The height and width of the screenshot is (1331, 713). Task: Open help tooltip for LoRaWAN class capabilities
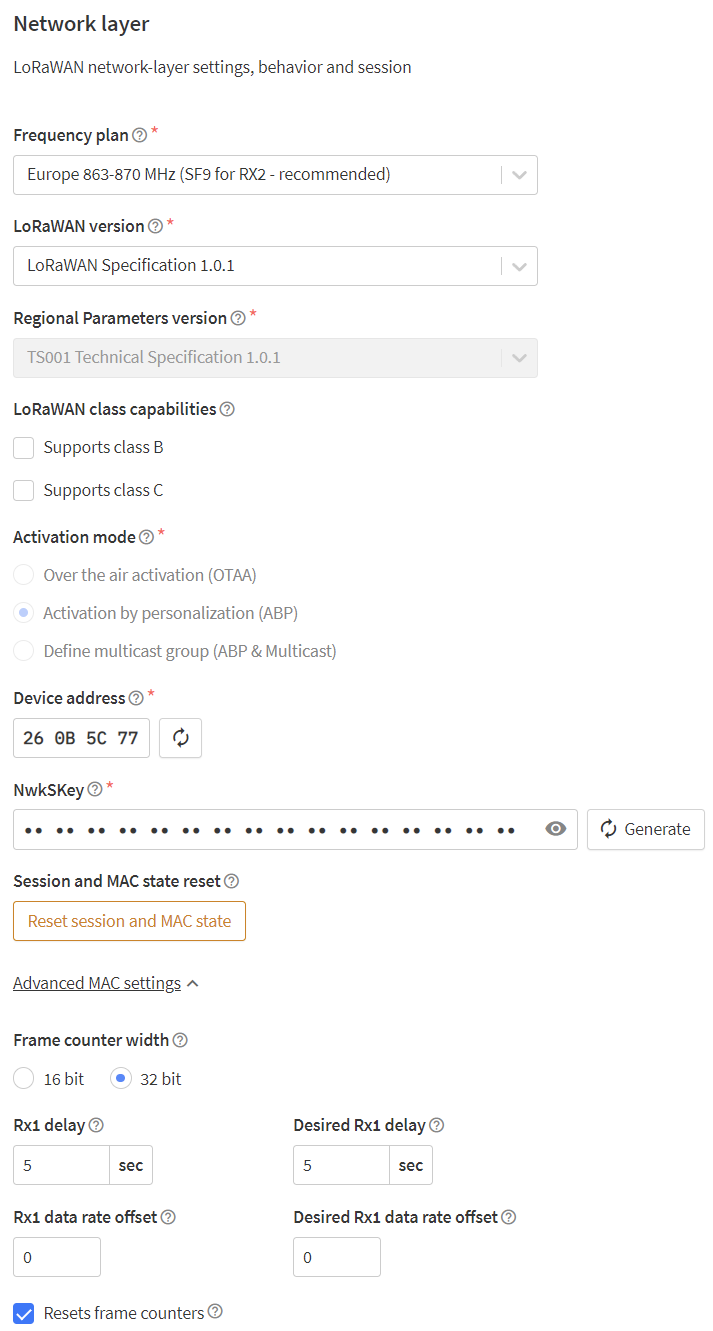pos(227,409)
